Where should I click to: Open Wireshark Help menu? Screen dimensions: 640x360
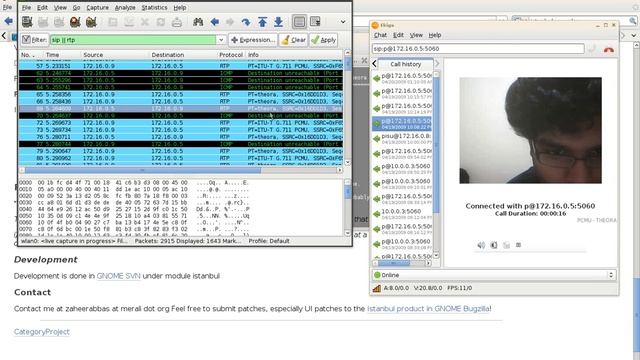click(180, 8)
